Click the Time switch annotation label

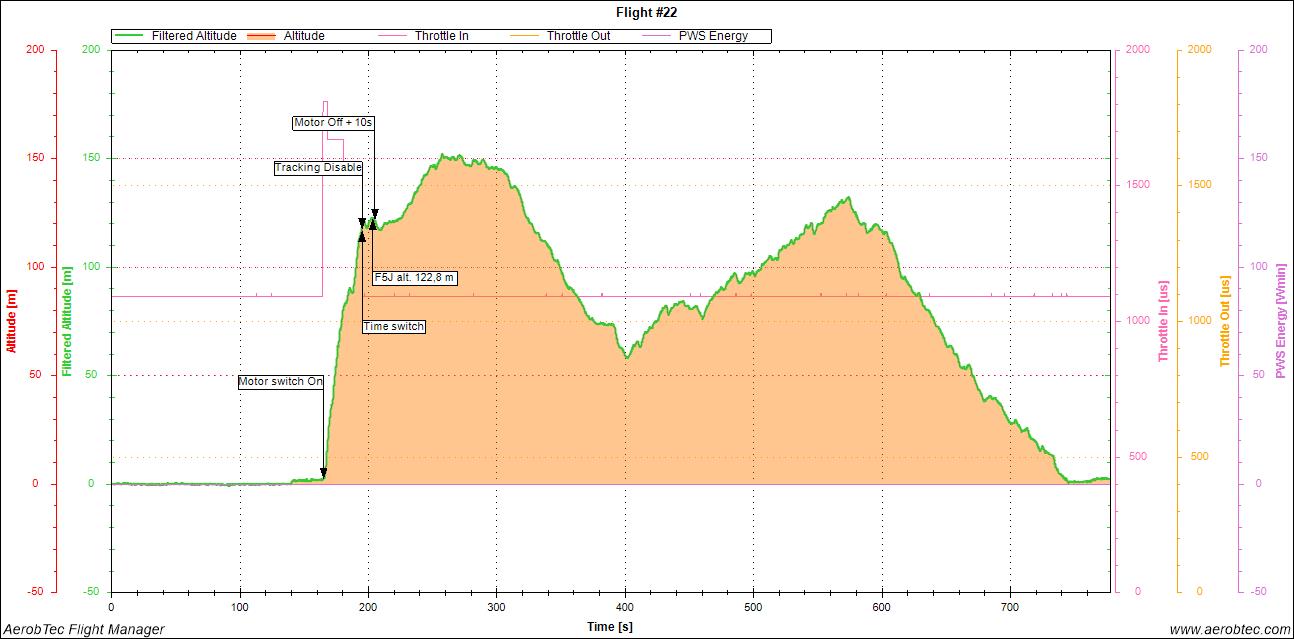tap(394, 327)
